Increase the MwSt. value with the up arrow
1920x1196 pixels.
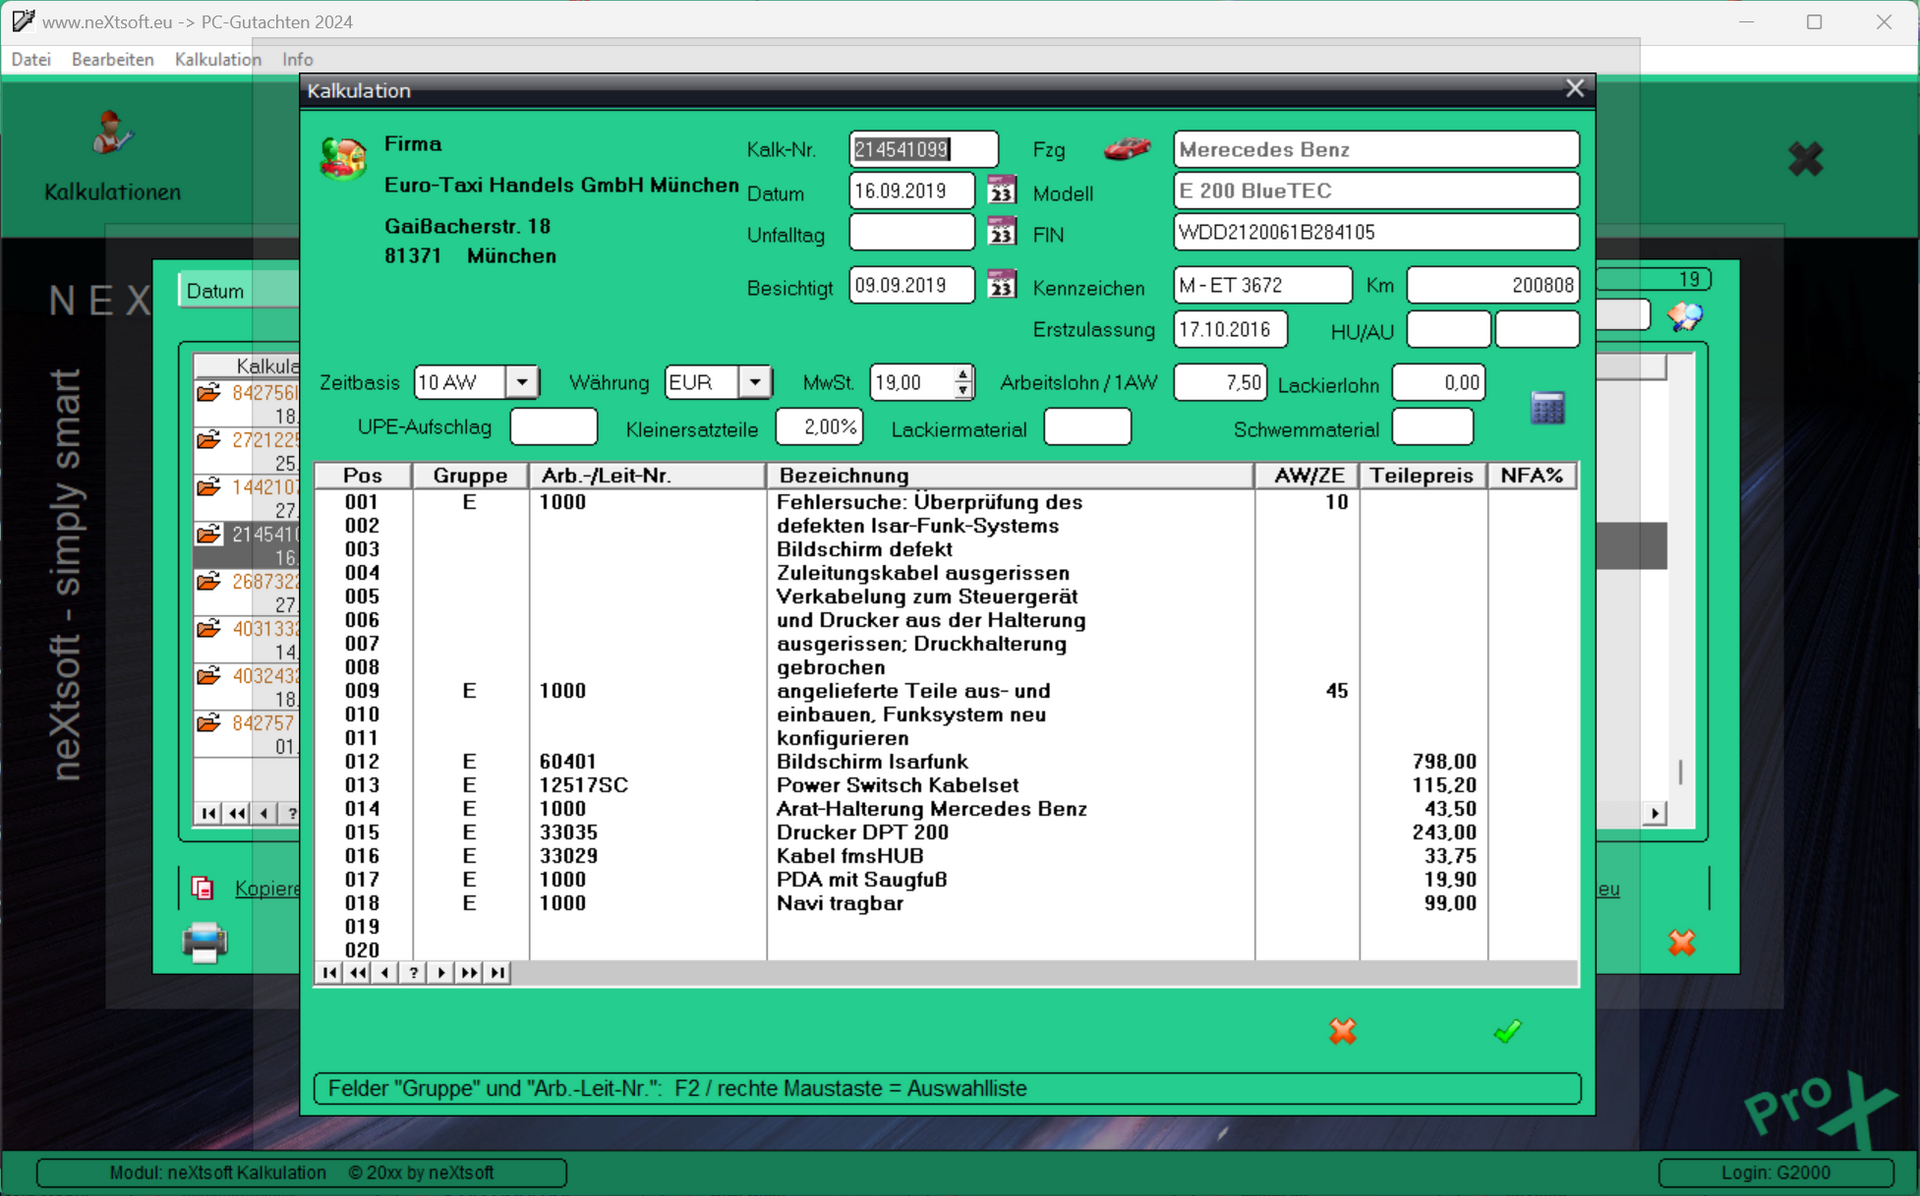962,375
